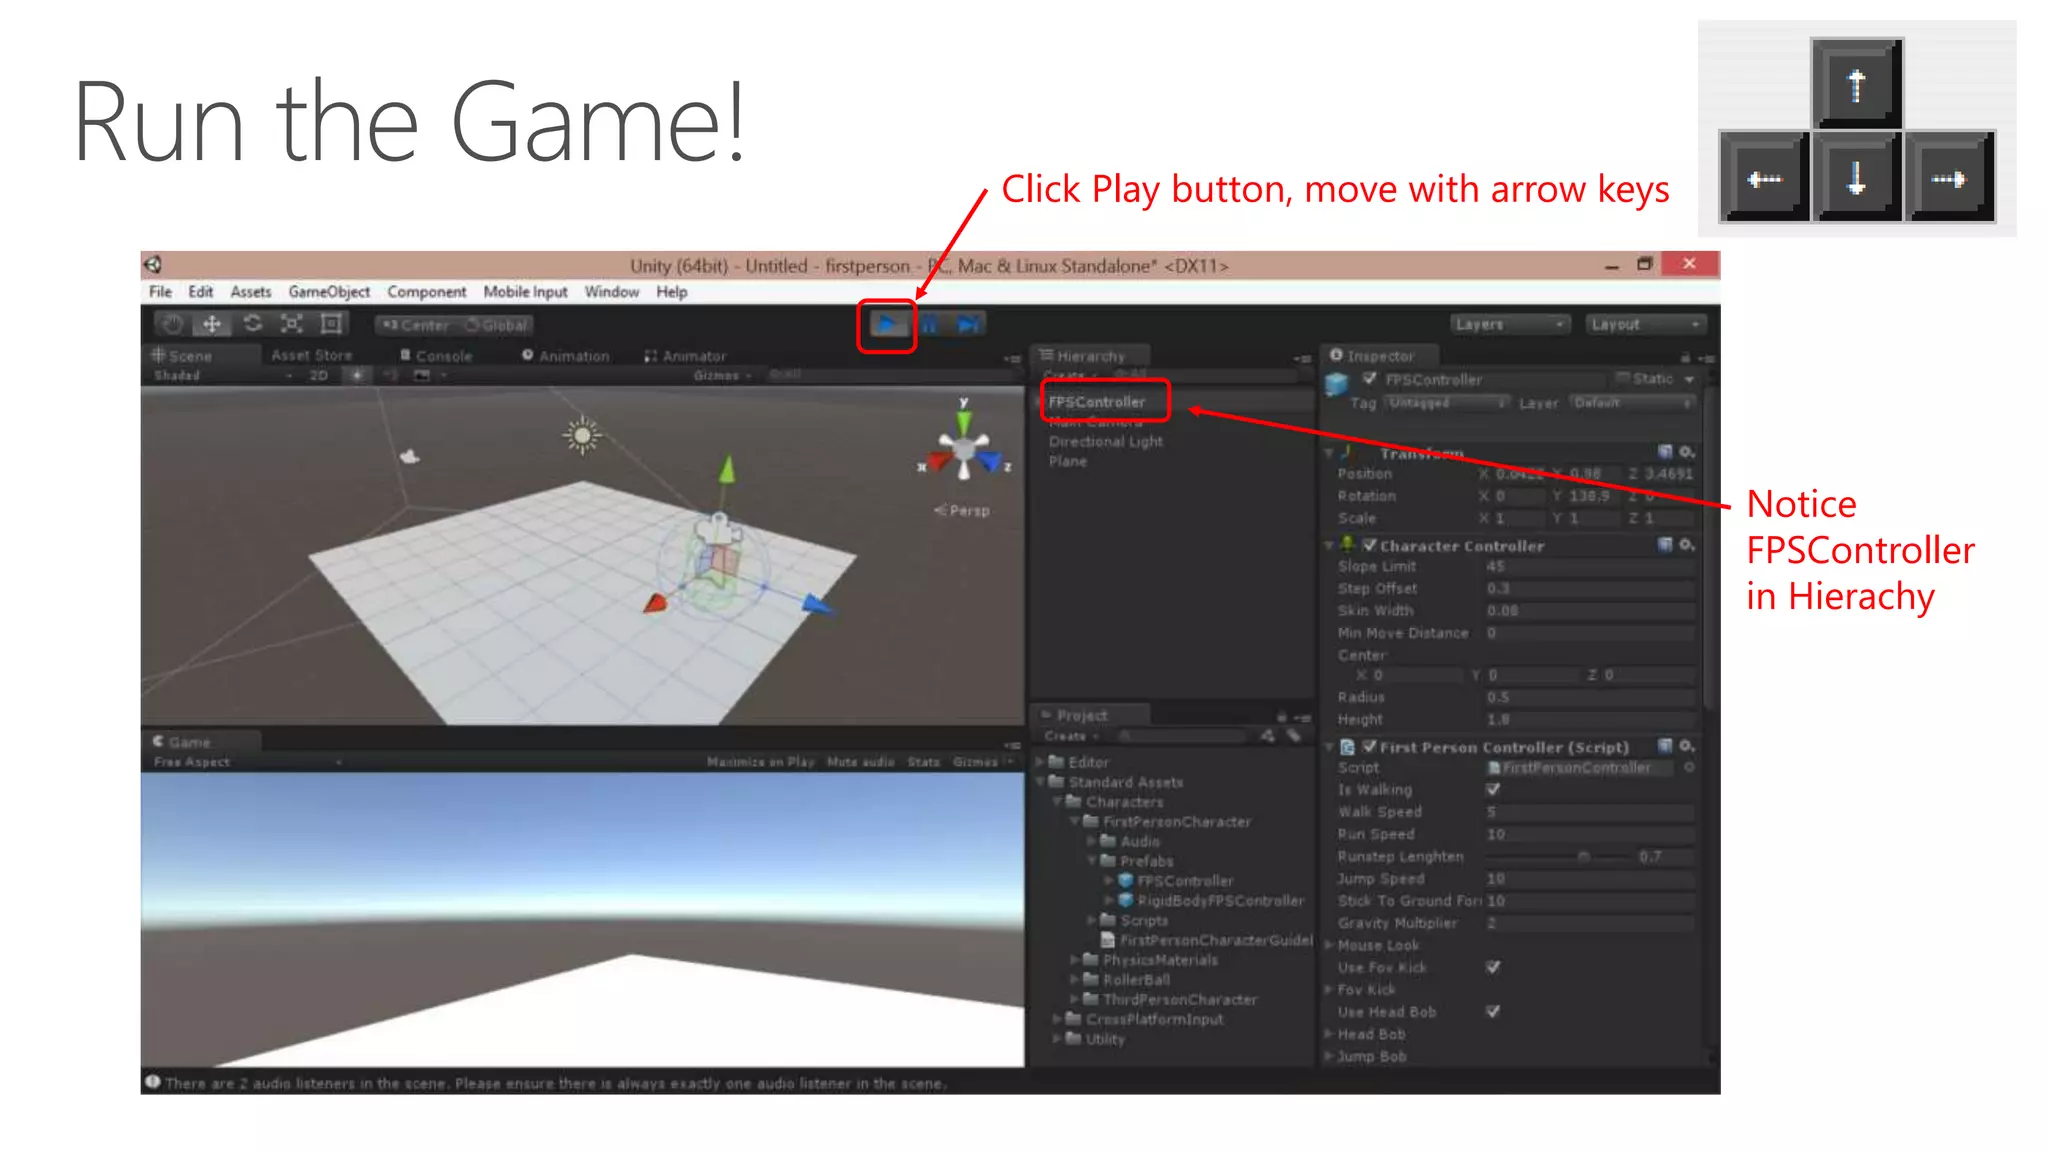The height and width of the screenshot is (1152, 2048).
Task: Switch to the Console tab
Action: 436,355
